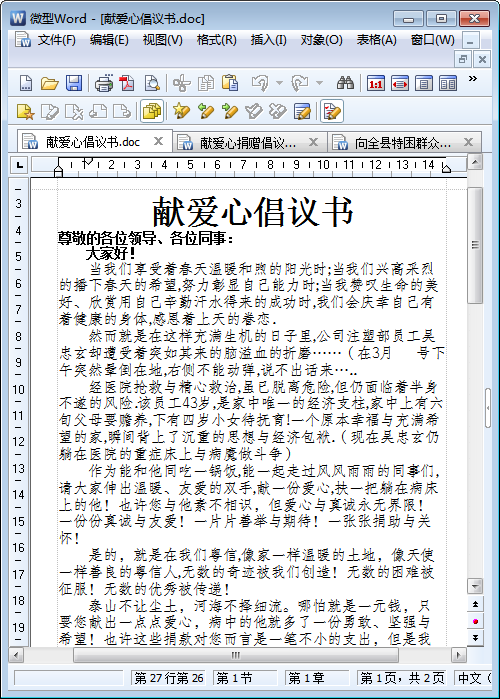Screen dimensions: 500x699
Task: Click the previous change pencil with left arrow
Action: click(x=205, y=111)
